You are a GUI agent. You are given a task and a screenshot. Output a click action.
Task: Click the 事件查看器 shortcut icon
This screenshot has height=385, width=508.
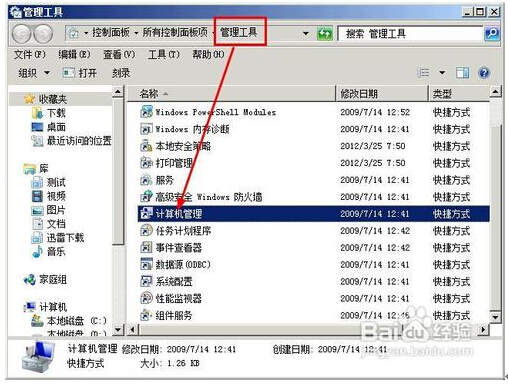pos(146,248)
